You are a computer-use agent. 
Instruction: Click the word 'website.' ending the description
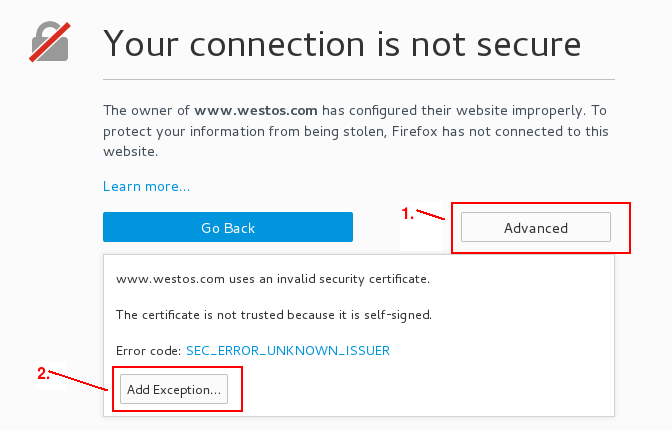click(x=130, y=152)
